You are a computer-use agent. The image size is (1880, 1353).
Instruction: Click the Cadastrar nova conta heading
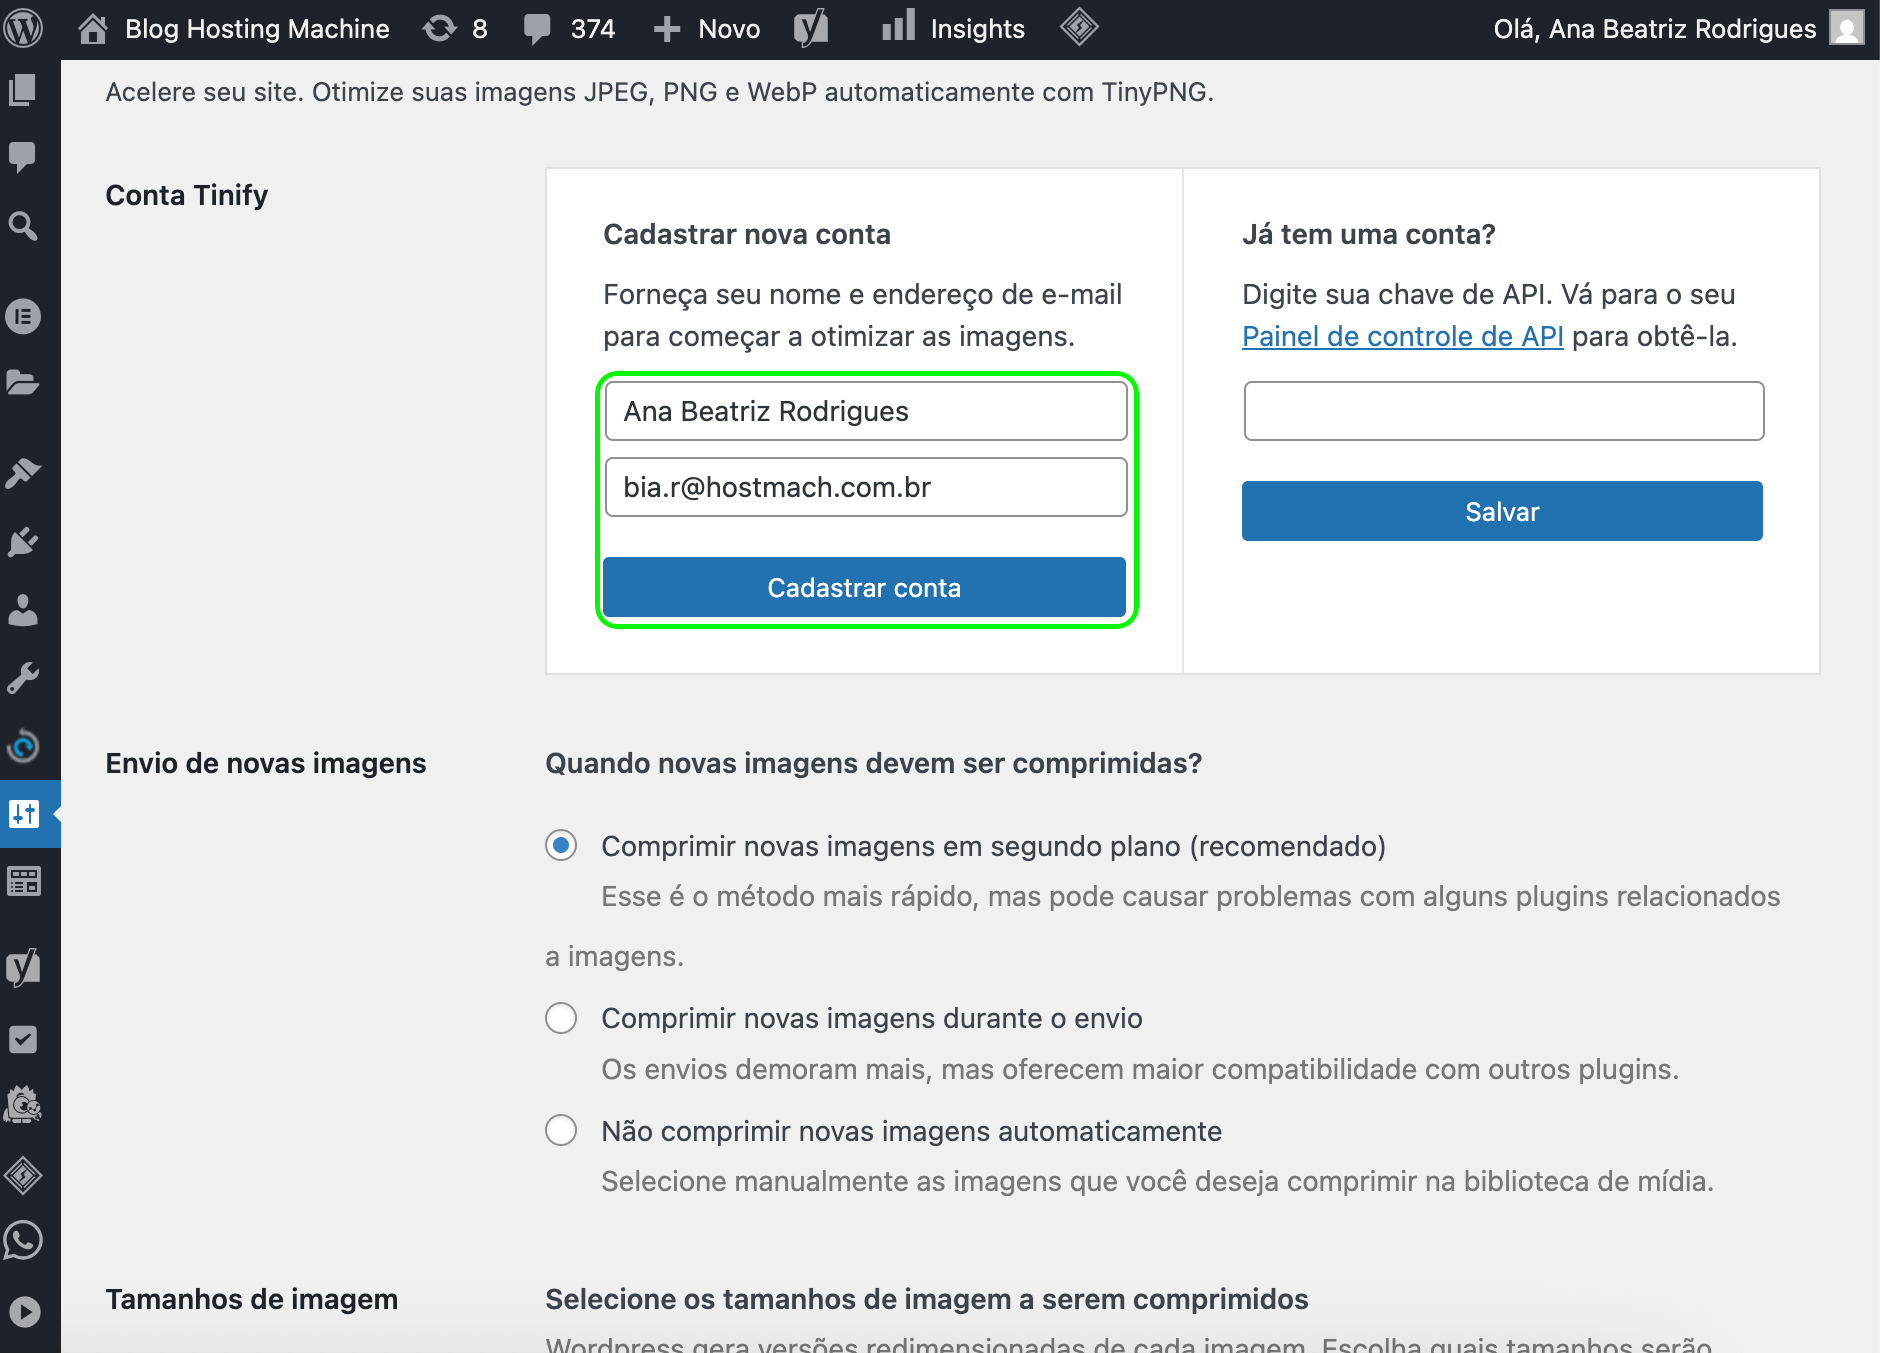pos(747,234)
